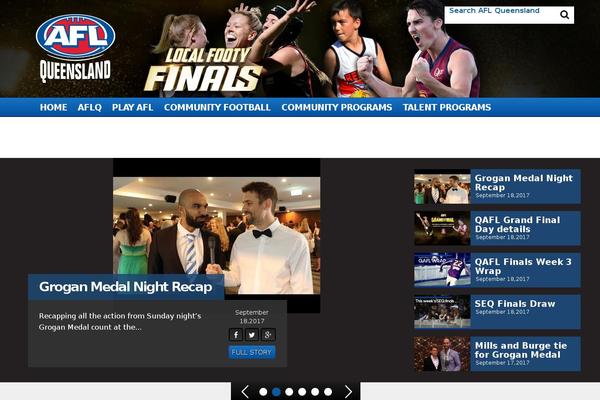This screenshot has height=400, width=600.
Task: Click the Local Footy Finals banner
Action: [x=203, y=70]
